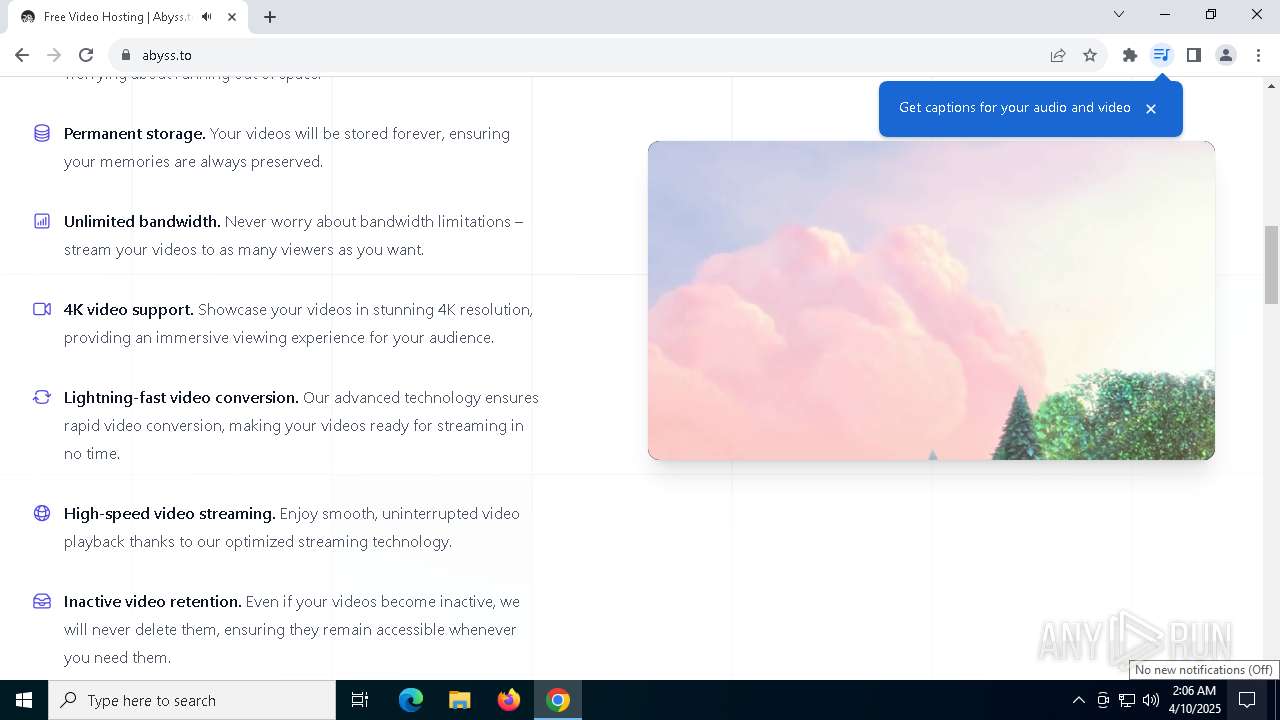
Task: Mute the tab via speaker icon
Action: coord(206,17)
